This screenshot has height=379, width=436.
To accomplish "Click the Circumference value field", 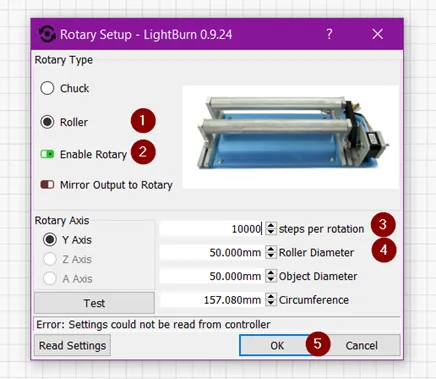I will coord(212,300).
